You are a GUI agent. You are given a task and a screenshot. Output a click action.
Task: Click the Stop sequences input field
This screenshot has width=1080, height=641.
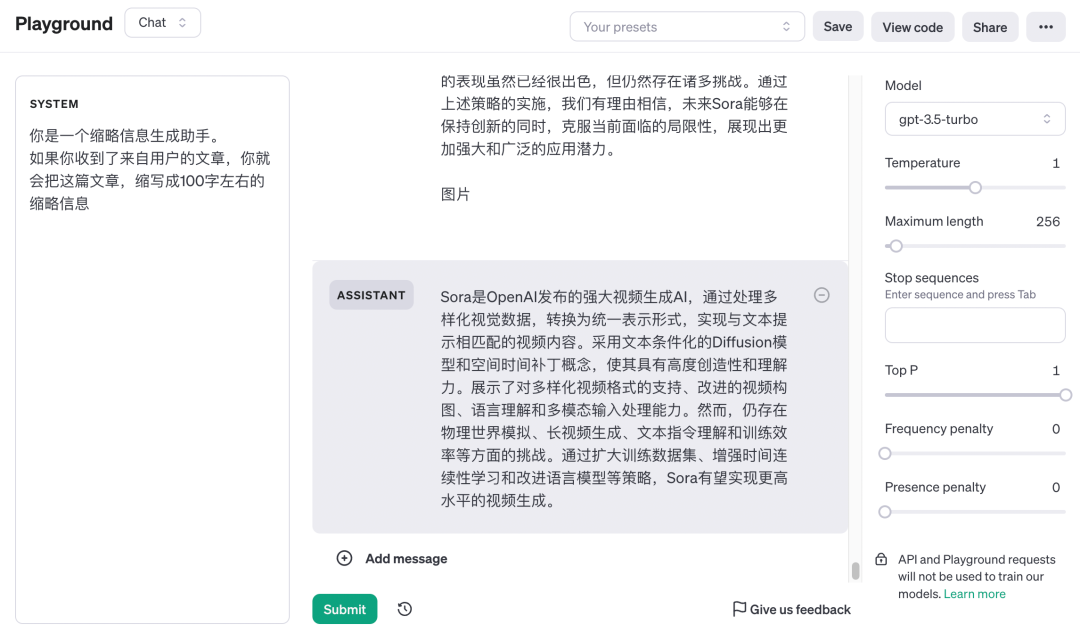point(975,325)
